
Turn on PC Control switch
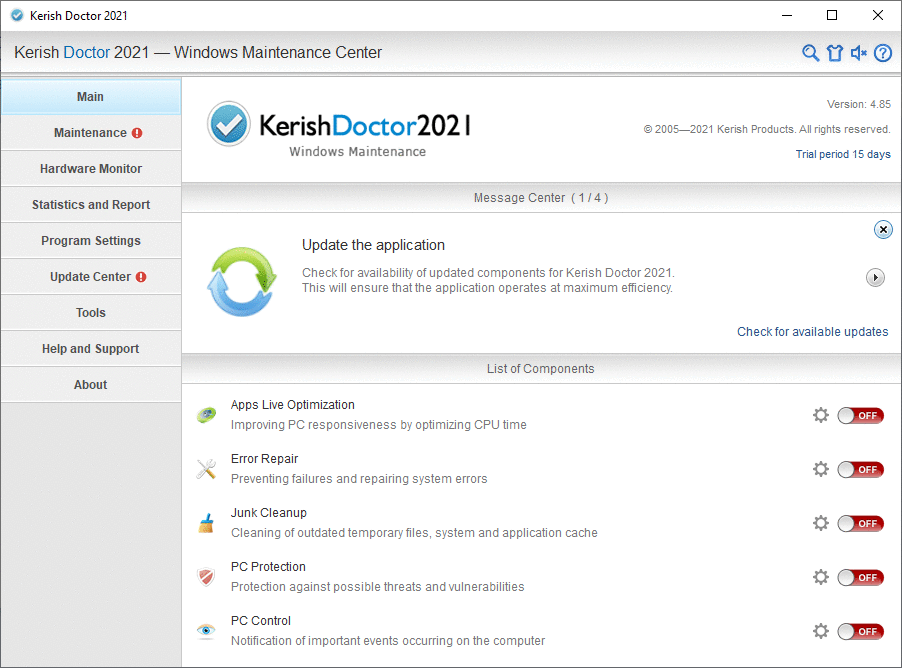click(861, 631)
